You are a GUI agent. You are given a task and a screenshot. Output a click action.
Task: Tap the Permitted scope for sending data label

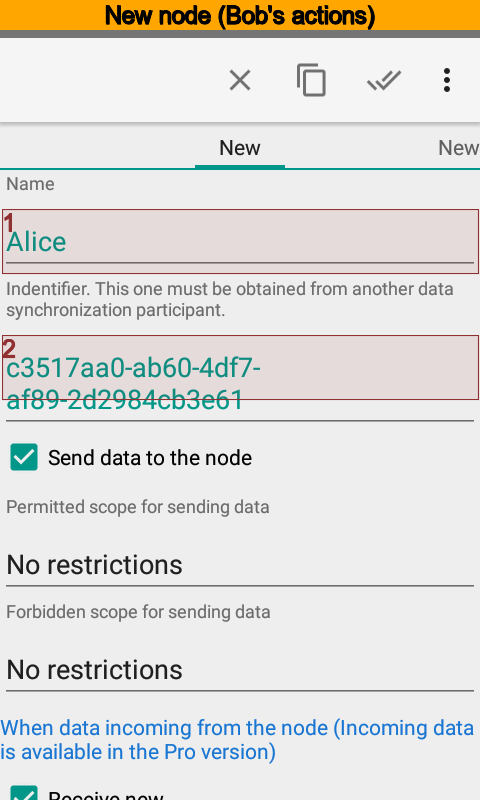[x=138, y=507]
